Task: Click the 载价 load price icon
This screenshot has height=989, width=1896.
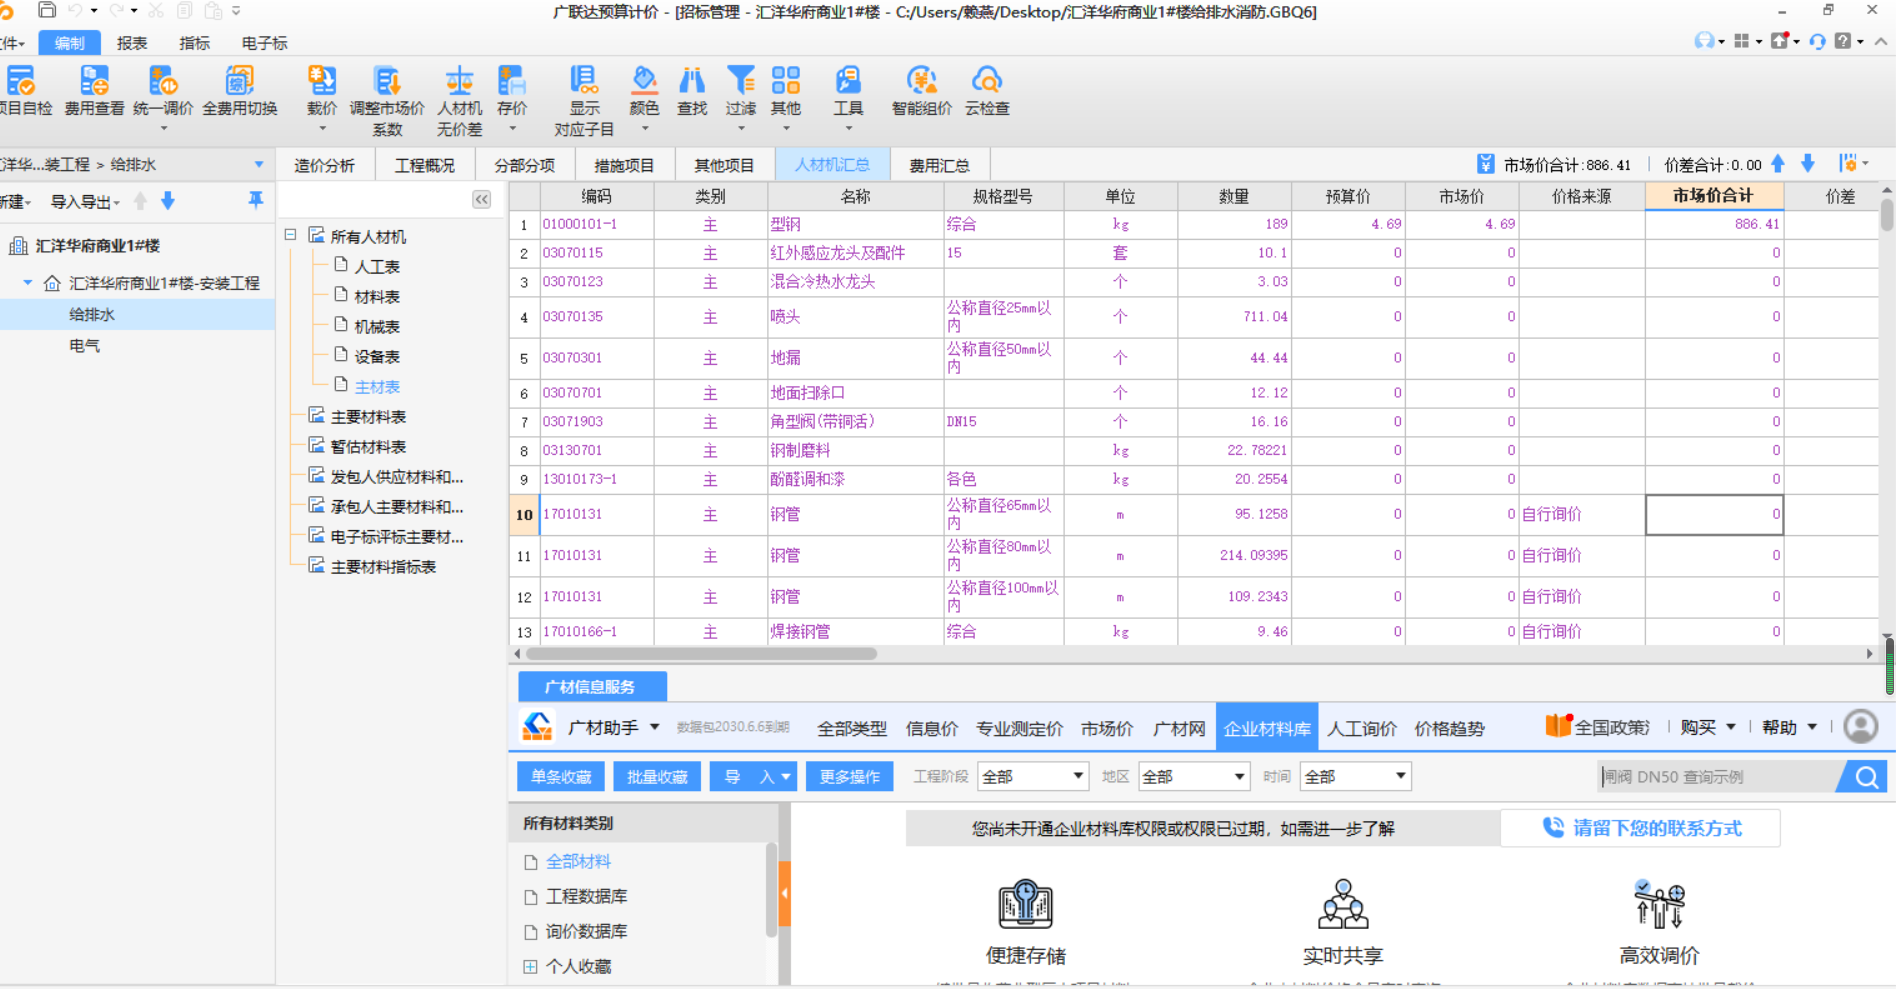Action: click(322, 81)
